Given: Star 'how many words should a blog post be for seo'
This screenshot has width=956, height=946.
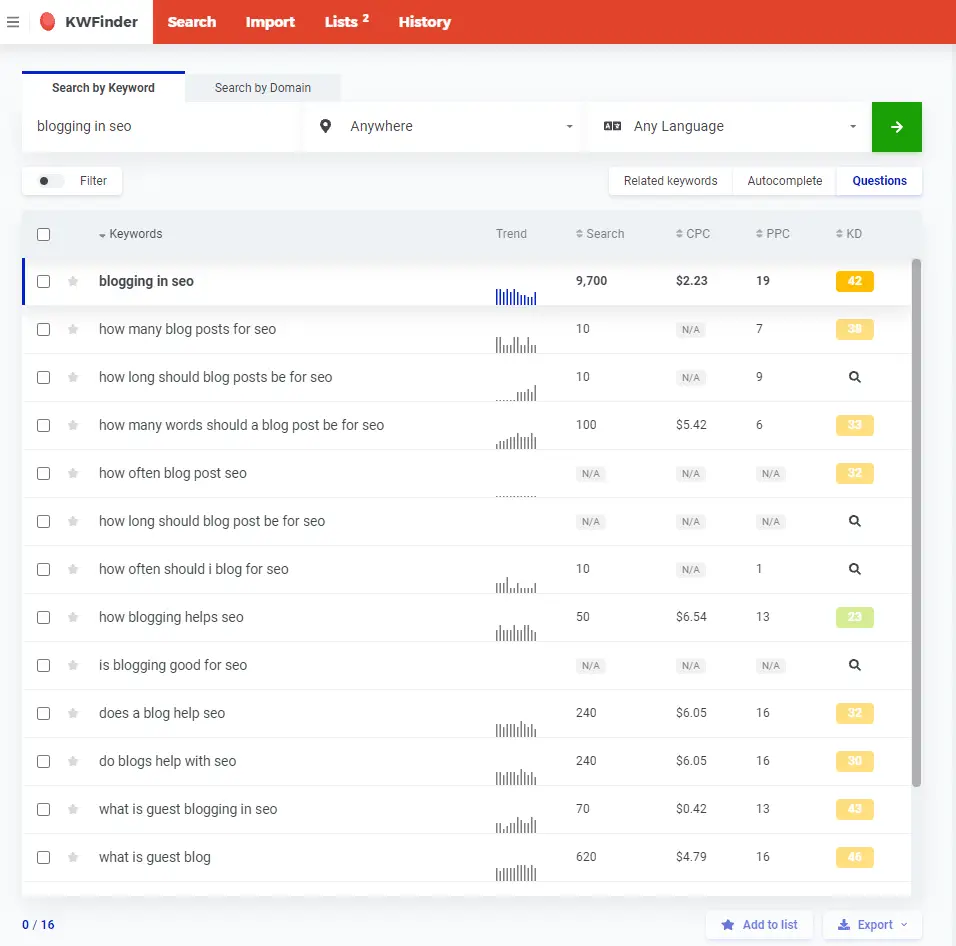Looking at the screenshot, I should (73, 425).
